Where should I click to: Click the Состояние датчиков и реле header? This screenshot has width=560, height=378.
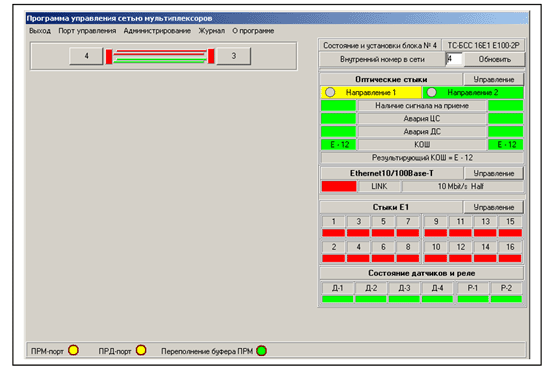421,273
